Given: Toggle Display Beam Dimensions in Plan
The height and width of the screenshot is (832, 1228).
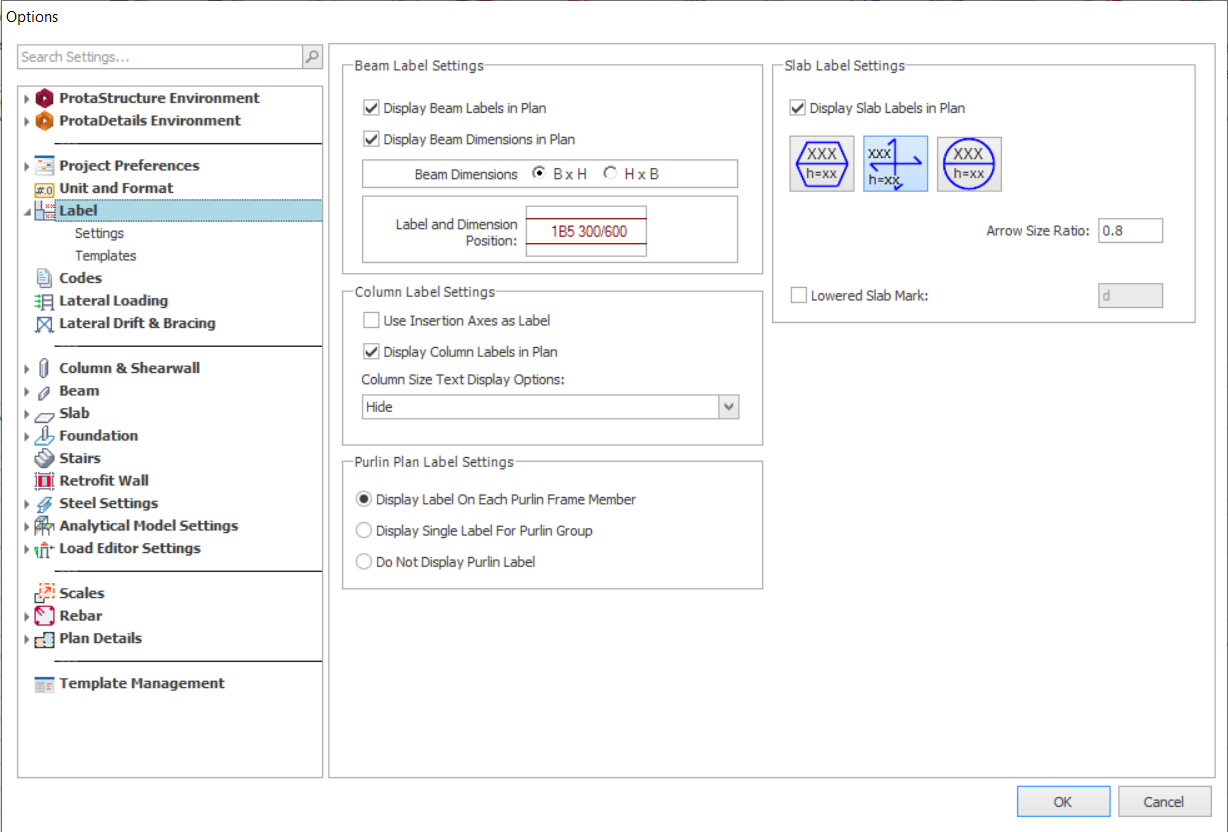Looking at the screenshot, I should [371, 139].
